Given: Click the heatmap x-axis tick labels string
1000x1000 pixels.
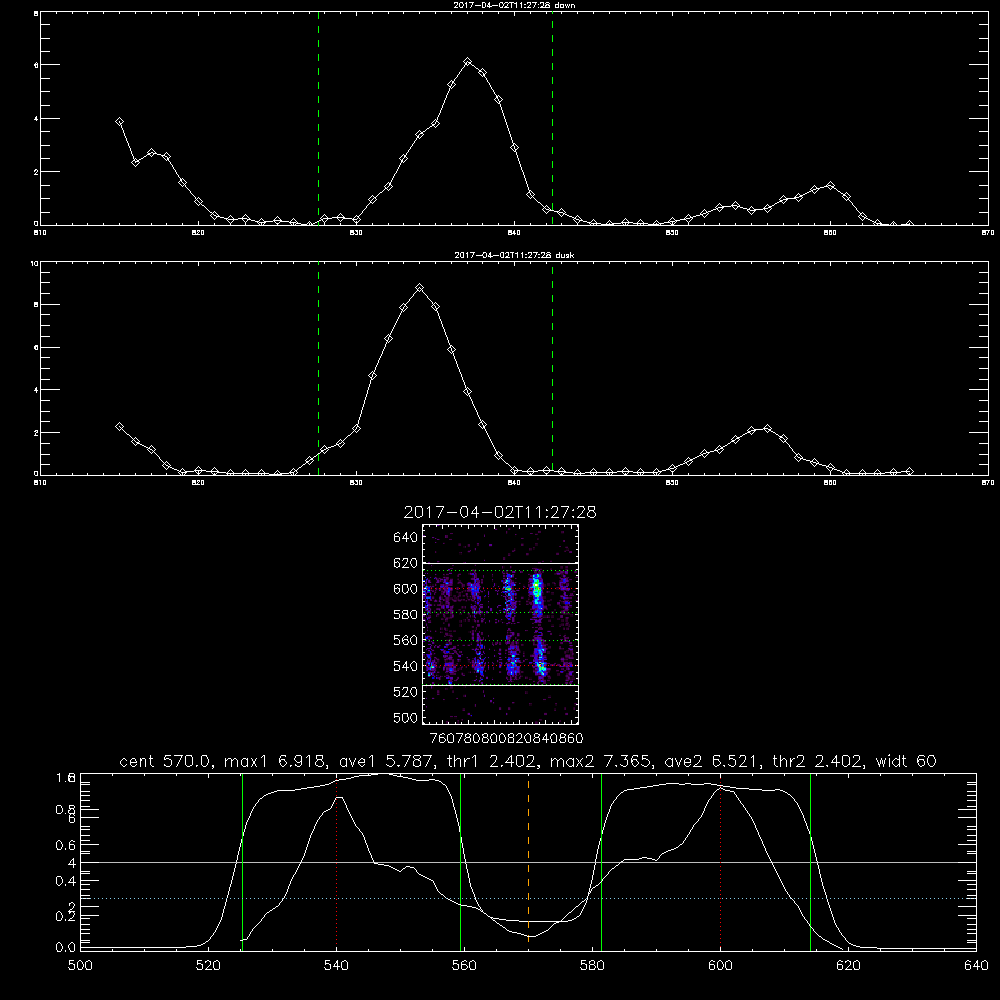Looking at the screenshot, I should click(507, 739).
